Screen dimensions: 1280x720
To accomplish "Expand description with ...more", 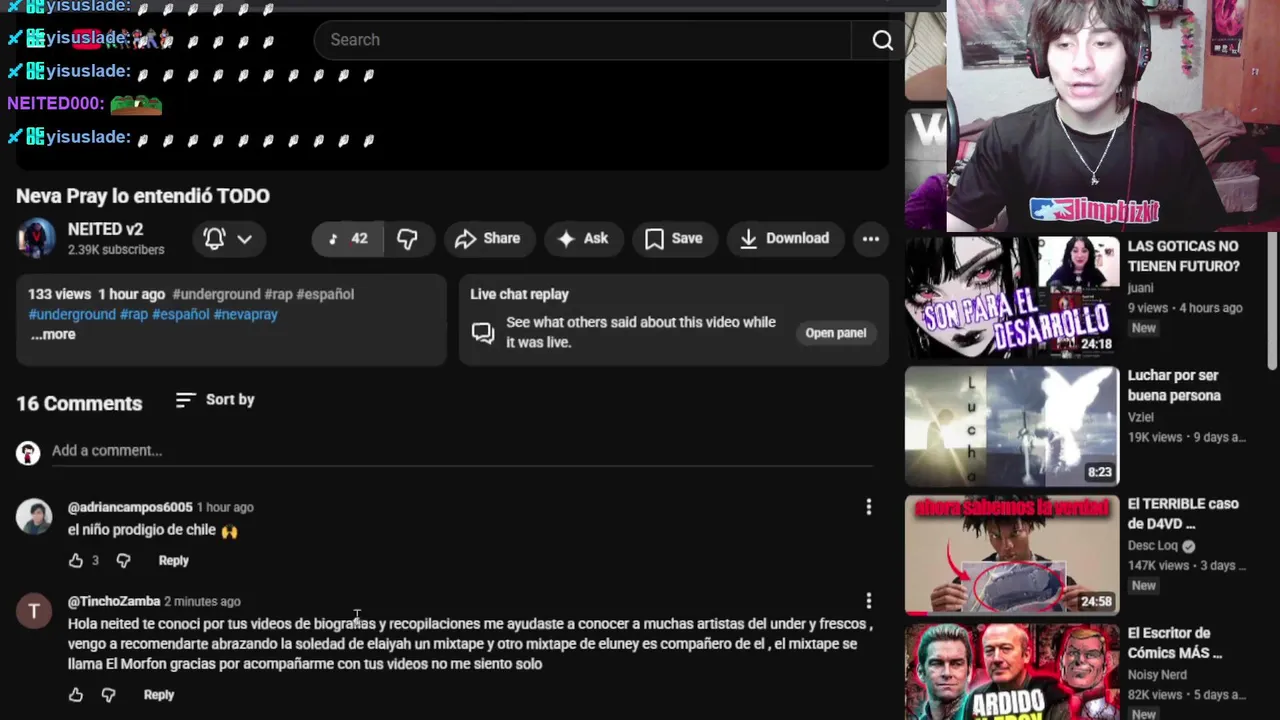I will [x=53, y=334].
